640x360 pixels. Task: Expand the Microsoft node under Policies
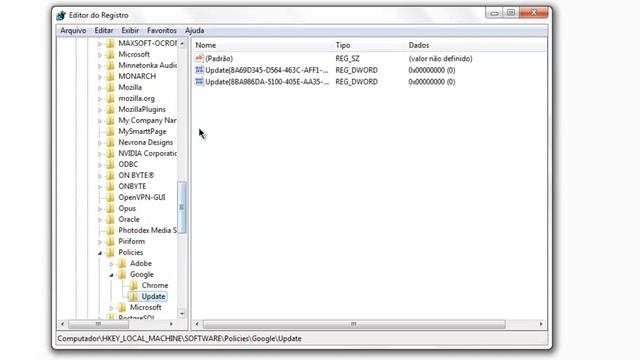(x=111, y=308)
